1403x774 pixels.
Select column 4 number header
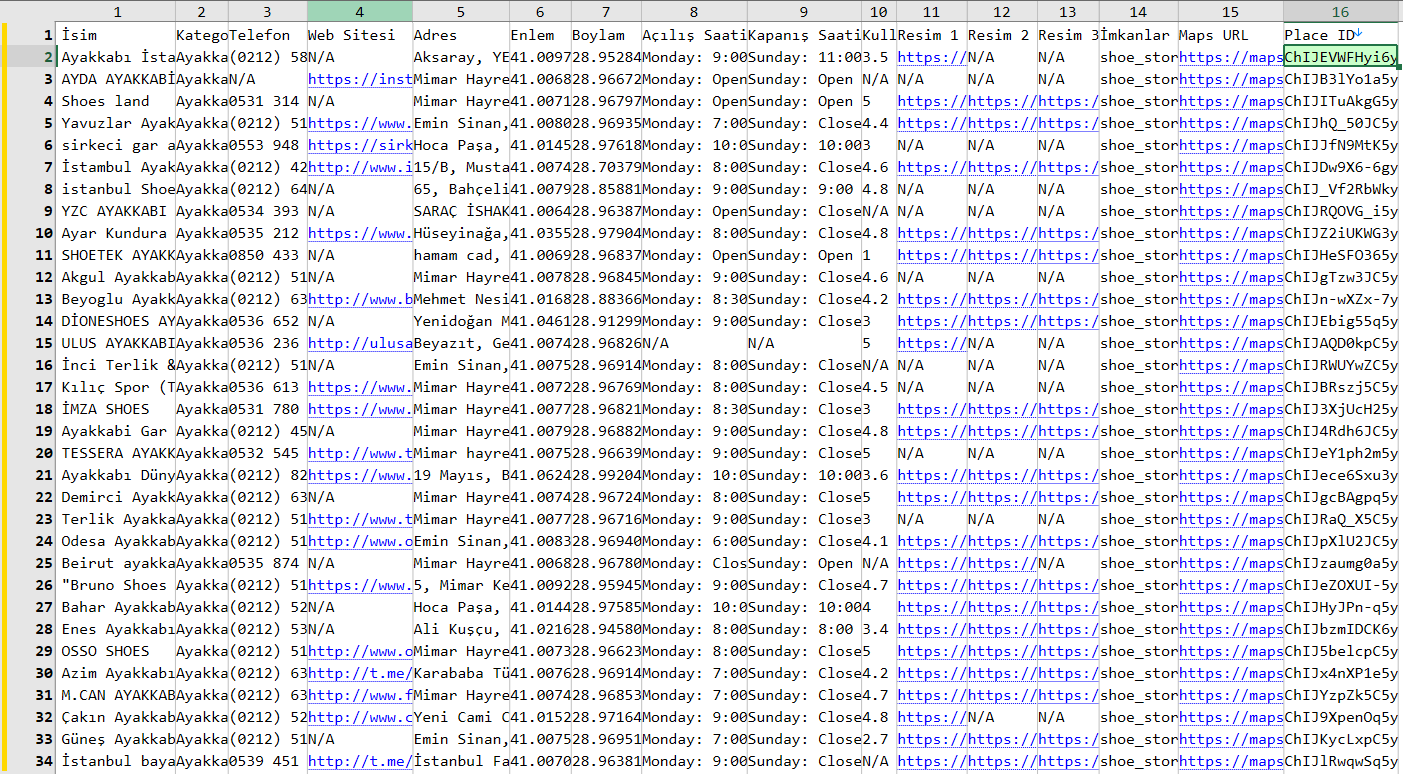(x=360, y=11)
